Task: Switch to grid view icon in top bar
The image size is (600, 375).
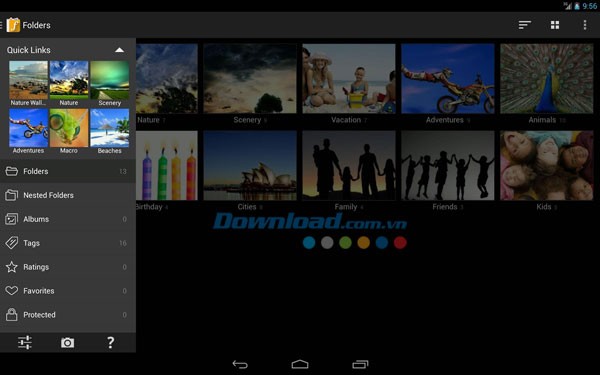Action: (x=555, y=25)
